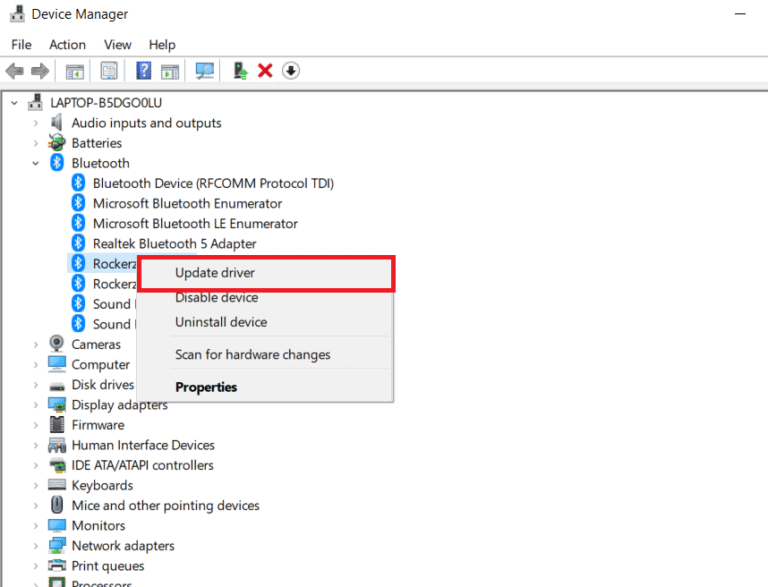Collapse the Bluetooth category
Viewport: 768px width, 587px height.
tap(36, 163)
